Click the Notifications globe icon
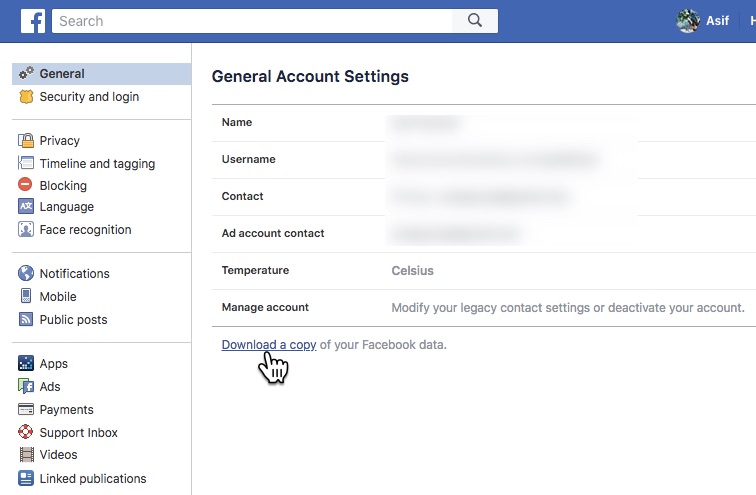The height and width of the screenshot is (495, 756). point(26,273)
